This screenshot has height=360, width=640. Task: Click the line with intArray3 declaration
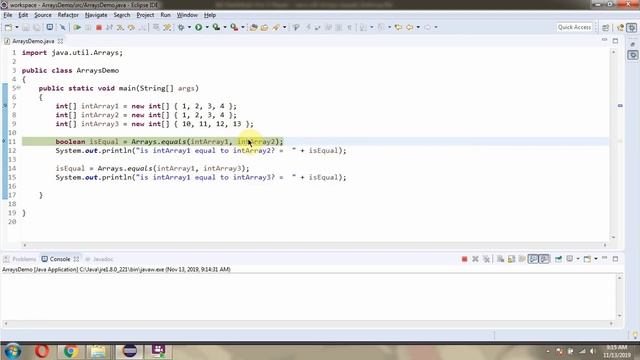(154, 124)
